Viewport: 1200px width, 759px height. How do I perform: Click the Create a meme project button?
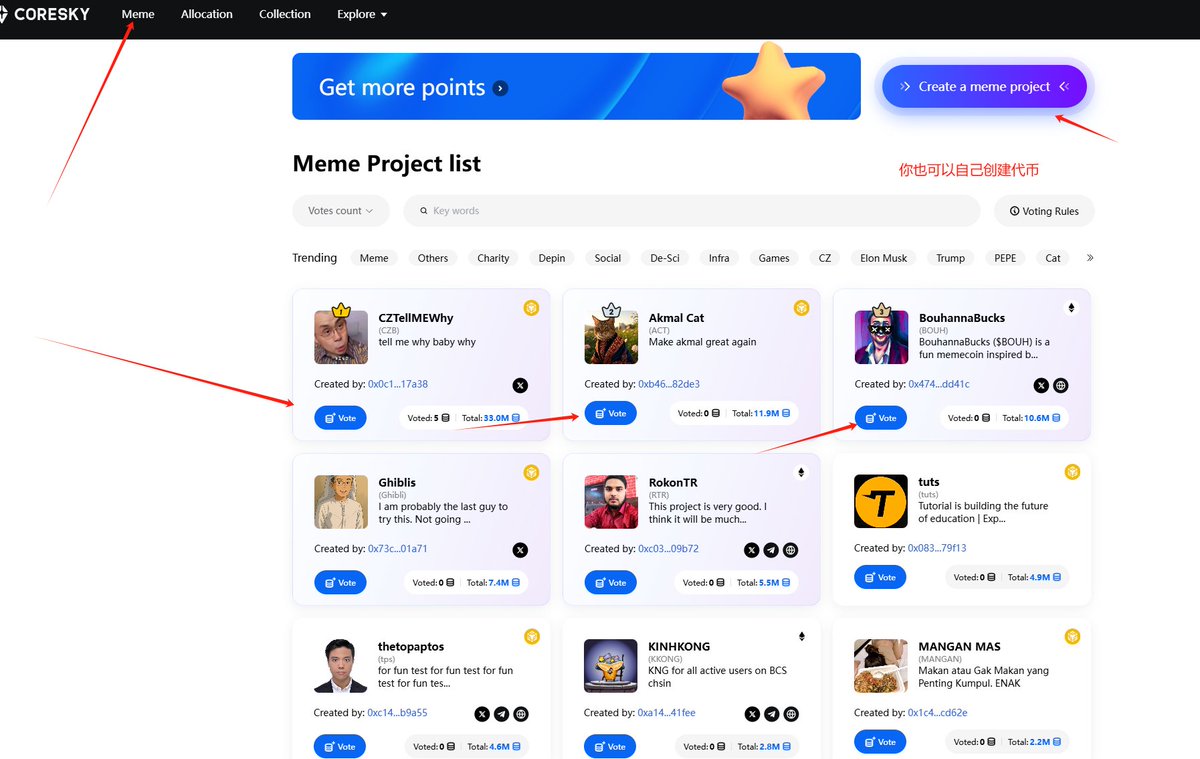click(984, 87)
